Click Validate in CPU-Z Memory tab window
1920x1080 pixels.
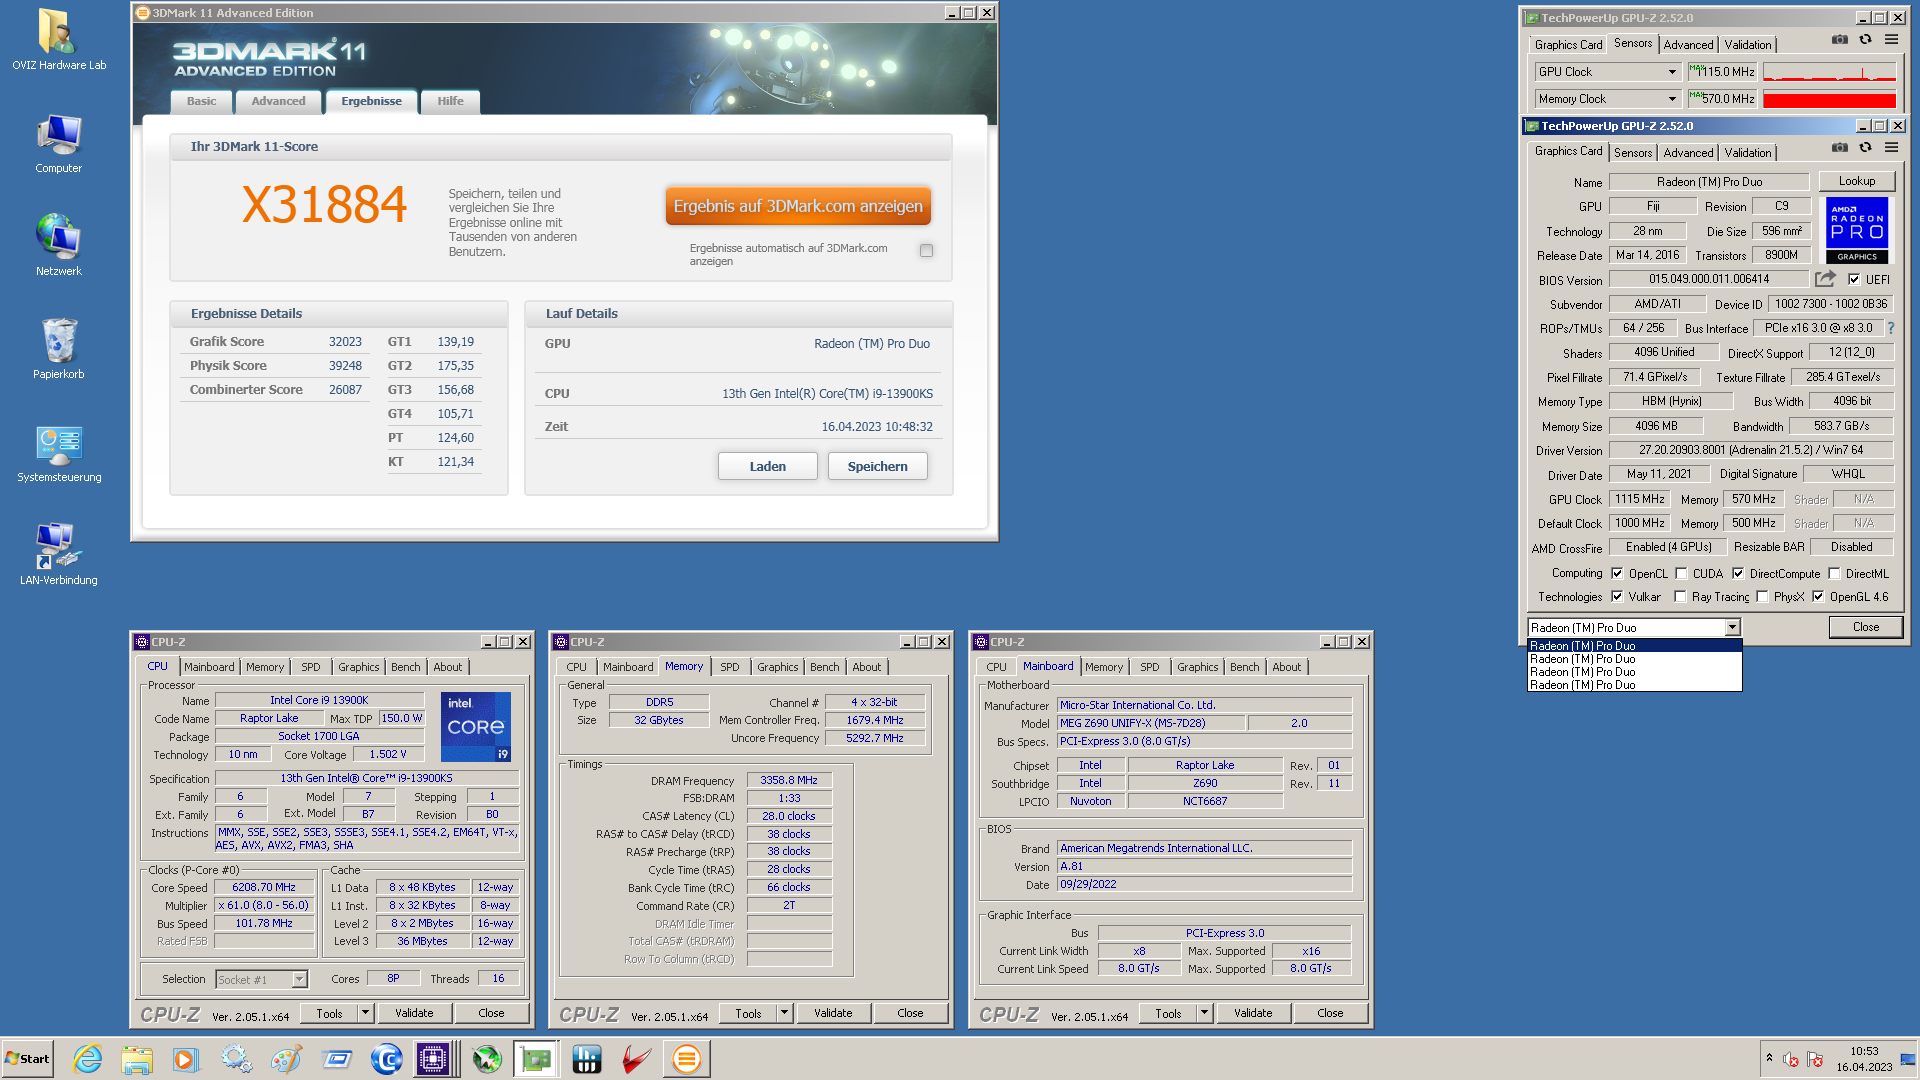(x=833, y=1013)
